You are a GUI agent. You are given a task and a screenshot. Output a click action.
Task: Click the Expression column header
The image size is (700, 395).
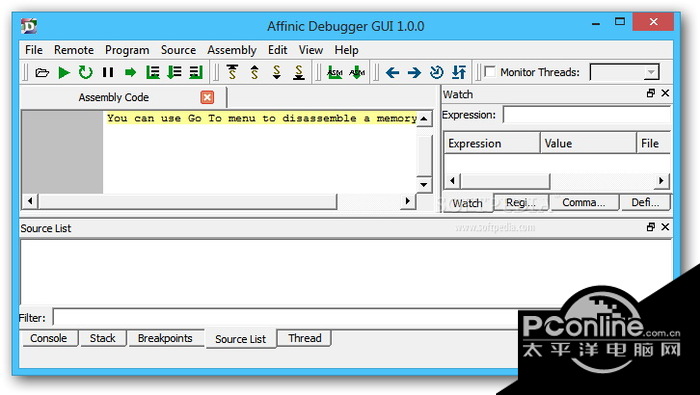click(x=492, y=143)
